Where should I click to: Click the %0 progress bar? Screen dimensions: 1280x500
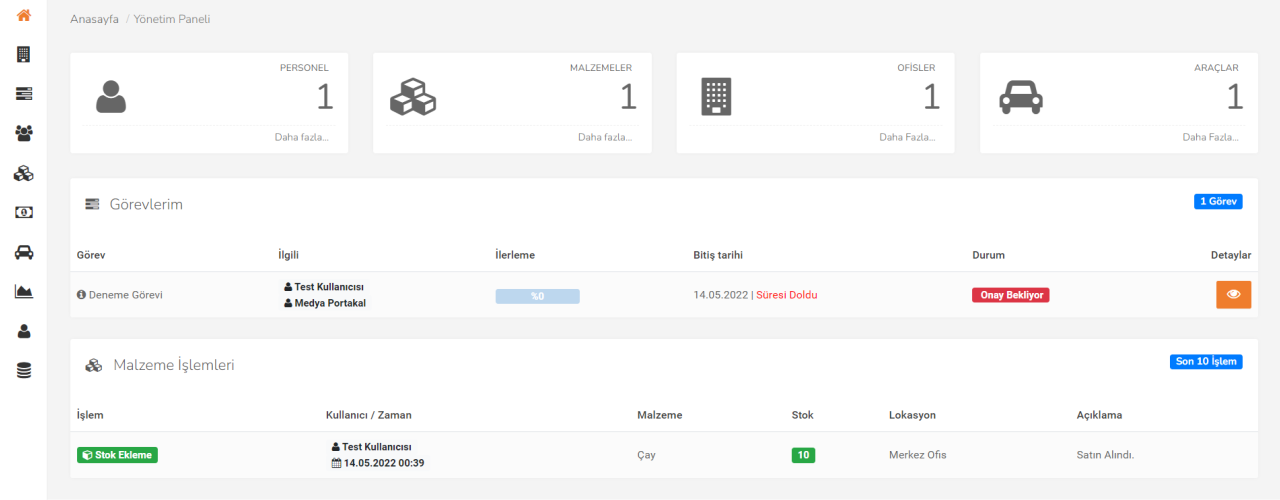click(537, 296)
